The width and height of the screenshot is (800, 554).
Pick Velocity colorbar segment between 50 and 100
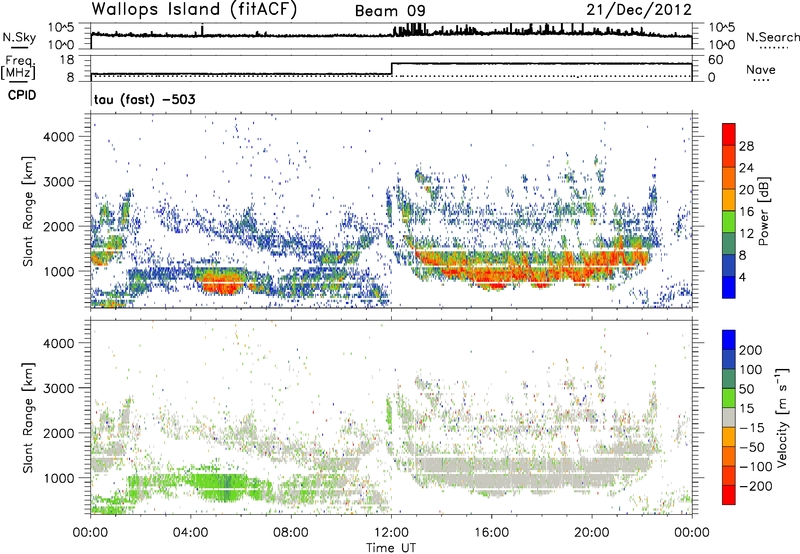click(729, 379)
